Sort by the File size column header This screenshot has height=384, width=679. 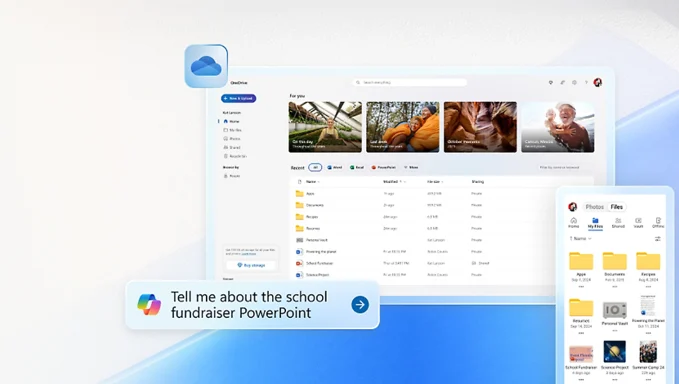coord(435,182)
